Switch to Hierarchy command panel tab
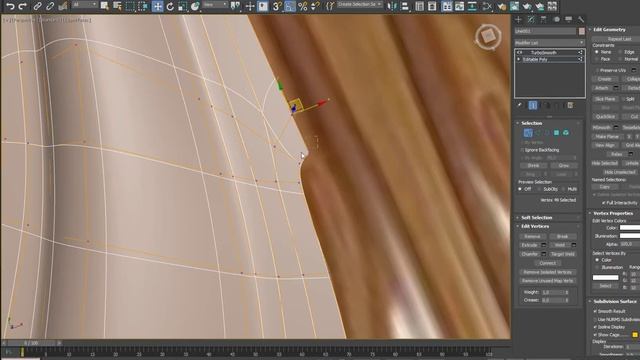Screen dimensions: 640x360 click(543, 19)
